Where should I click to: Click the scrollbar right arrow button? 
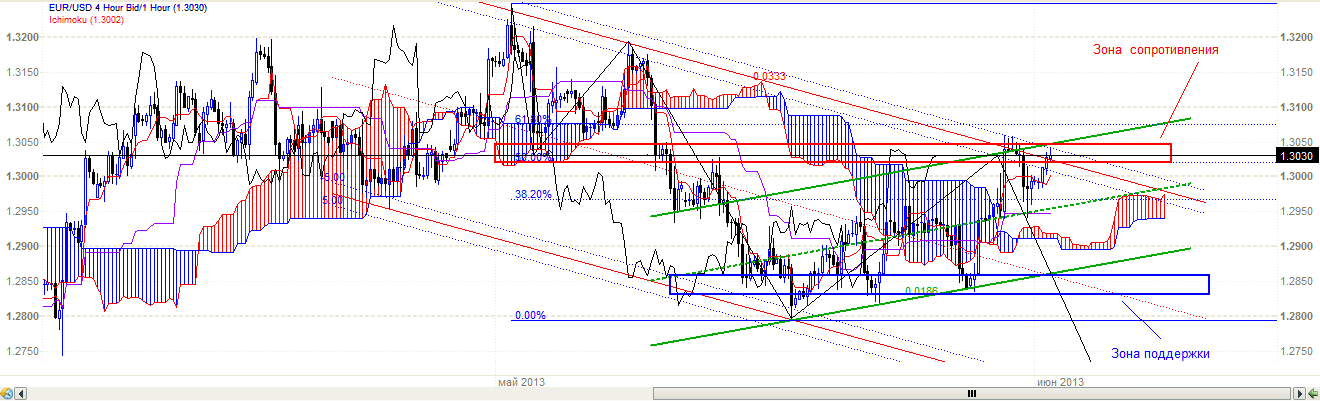[x=1300, y=393]
